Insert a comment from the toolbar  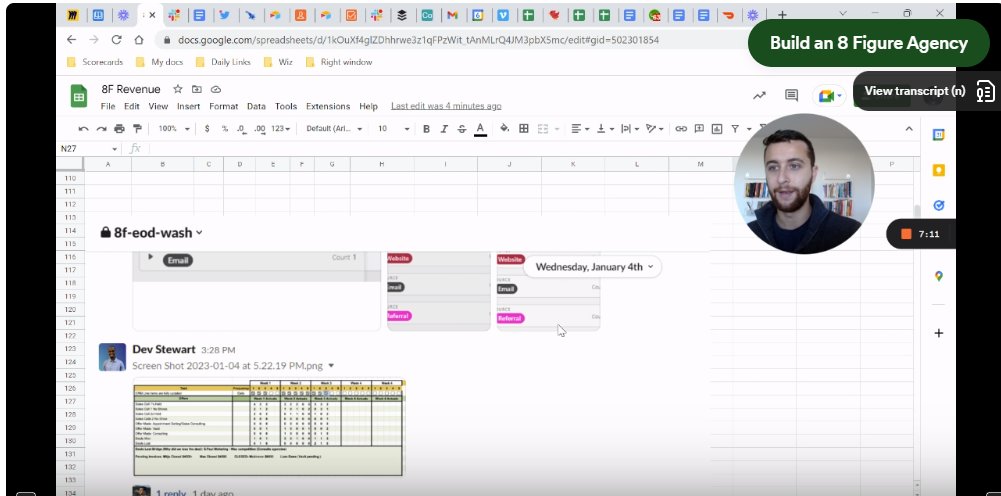click(x=699, y=129)
